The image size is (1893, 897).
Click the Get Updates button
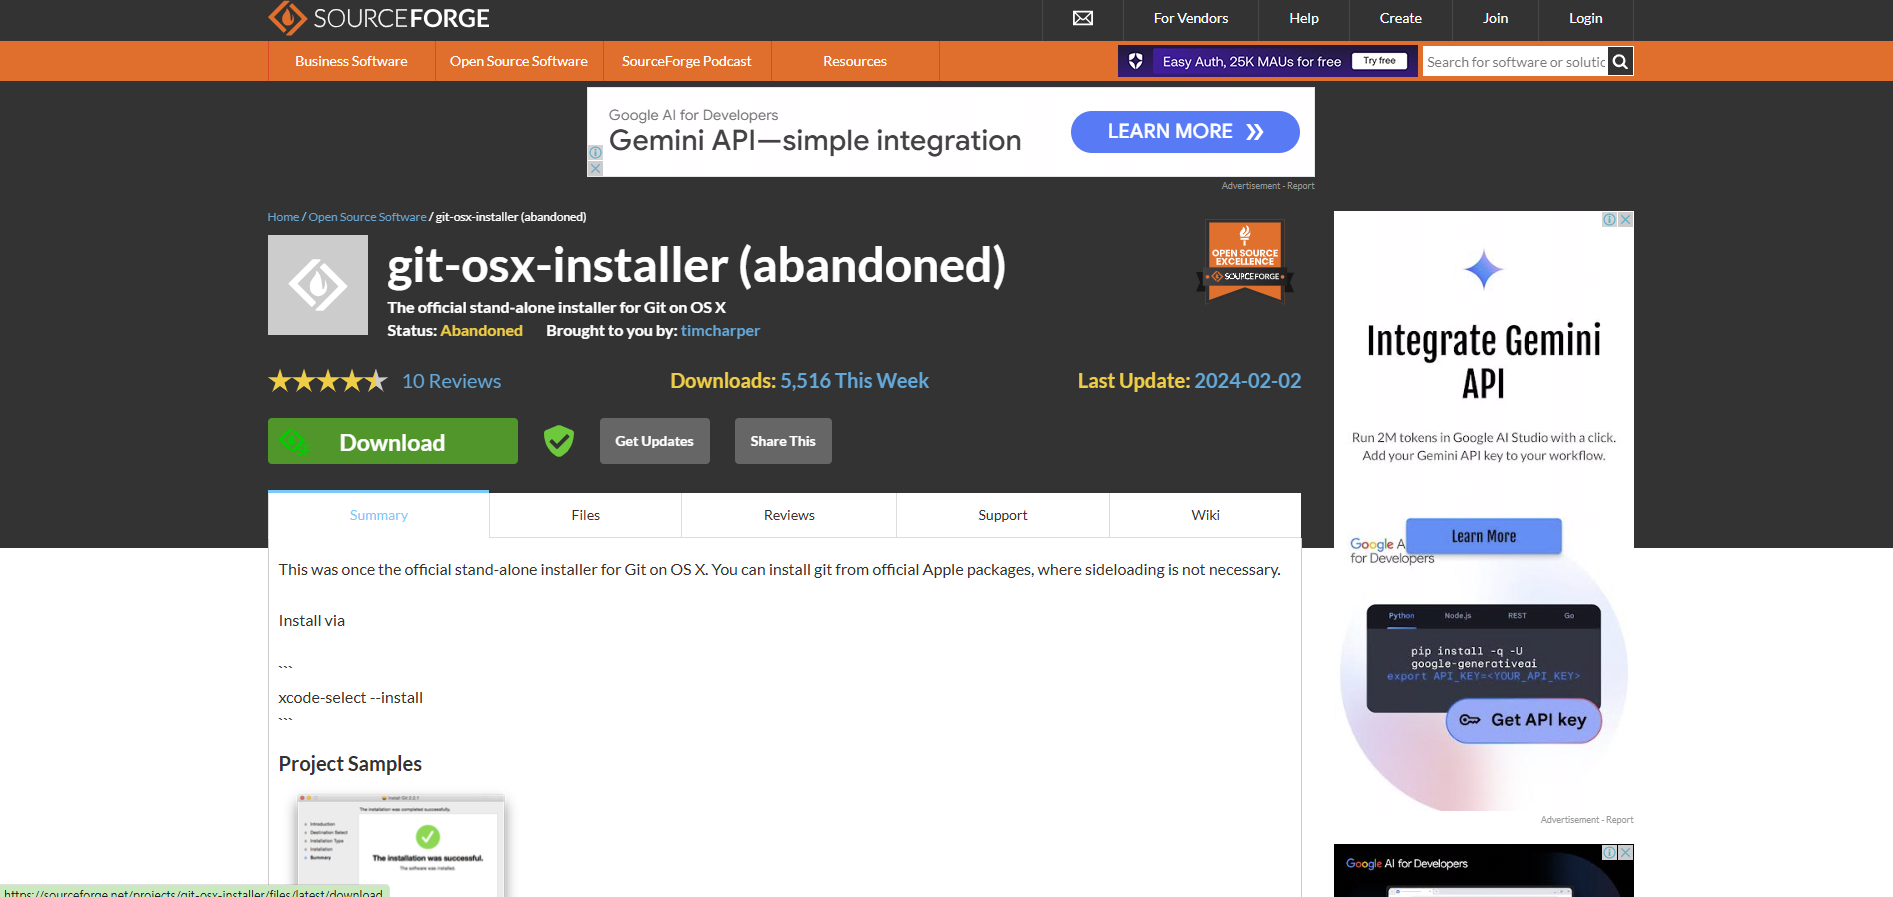coord(655,441)
